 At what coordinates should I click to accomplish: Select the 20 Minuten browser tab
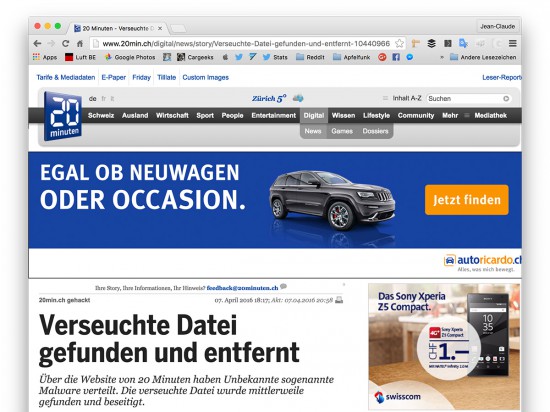tap(118, 28)
